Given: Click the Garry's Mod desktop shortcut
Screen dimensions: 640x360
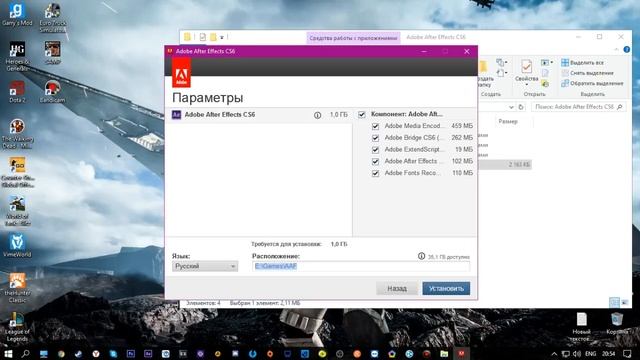Looking at the screenshot, I should click(17, 15).
